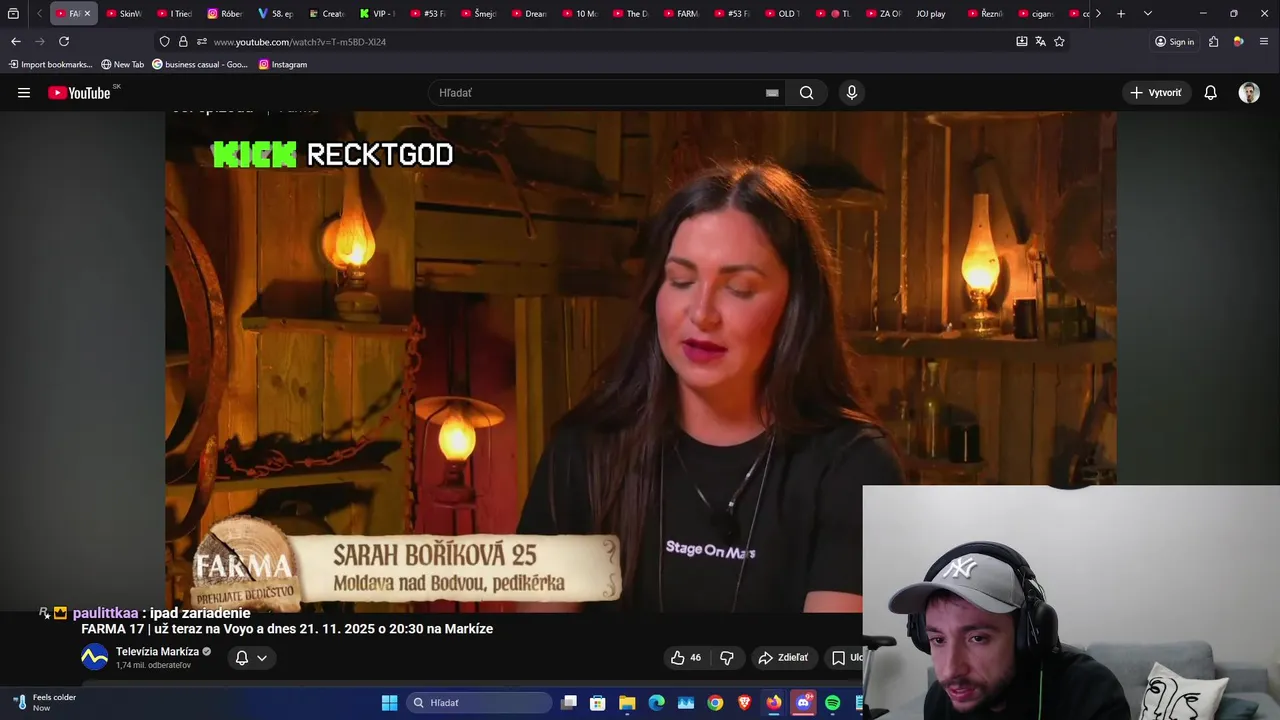1280x720 pixels.
Task: Switch to Firefox on the taskbar
Action: coord(774,703)
